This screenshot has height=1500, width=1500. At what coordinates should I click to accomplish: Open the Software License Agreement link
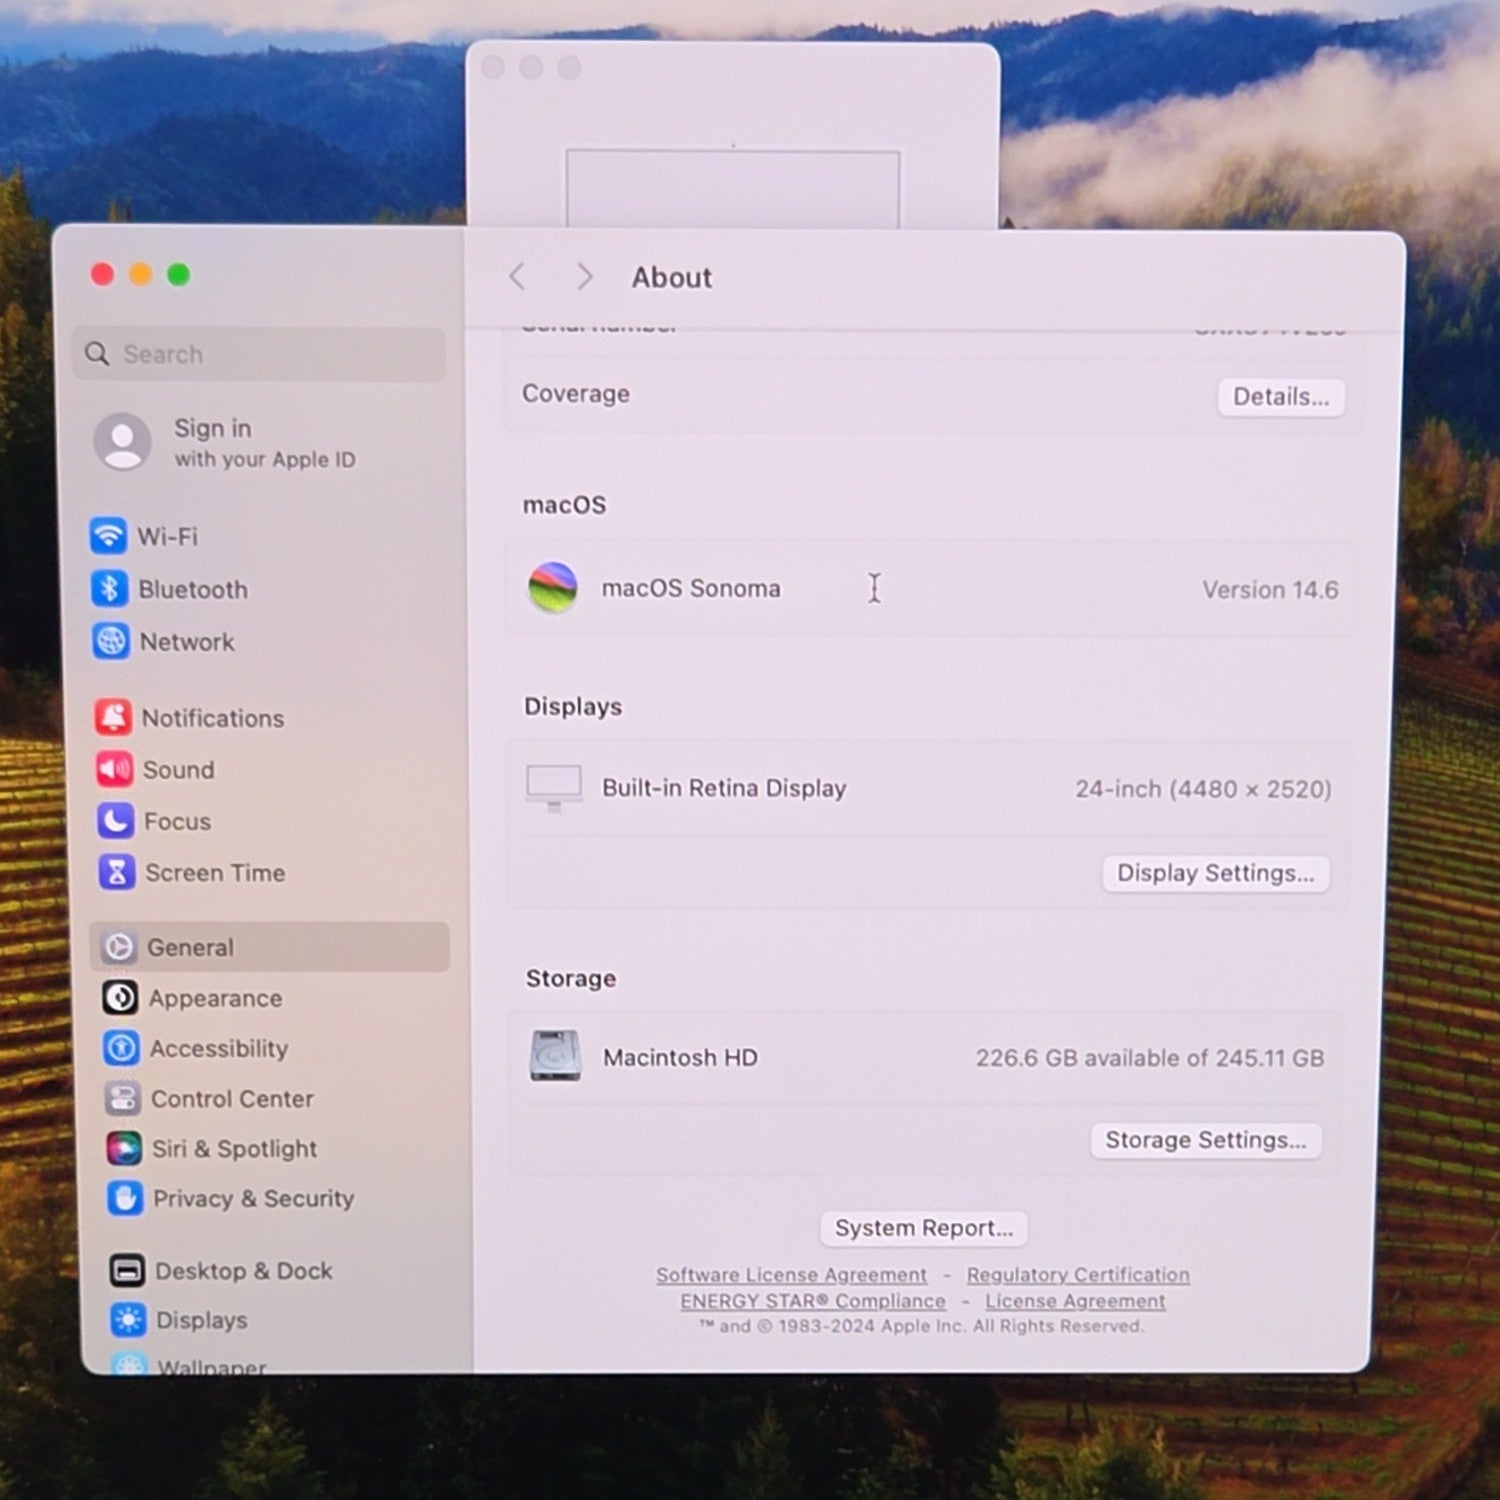coord(791,1275)
